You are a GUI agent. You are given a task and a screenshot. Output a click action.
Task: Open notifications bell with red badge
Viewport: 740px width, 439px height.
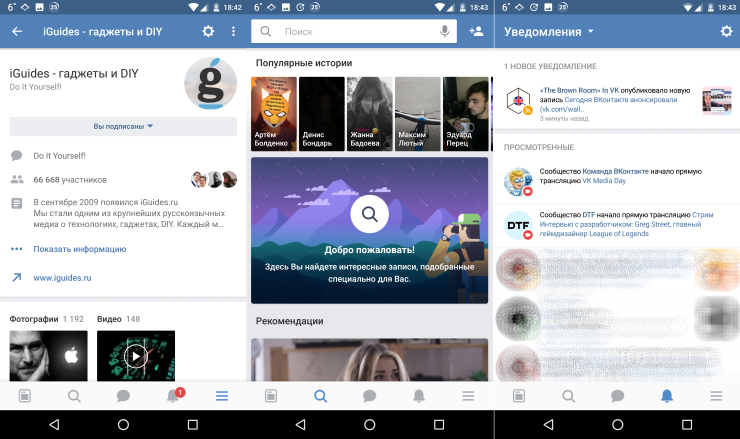[x=175, y=395]
